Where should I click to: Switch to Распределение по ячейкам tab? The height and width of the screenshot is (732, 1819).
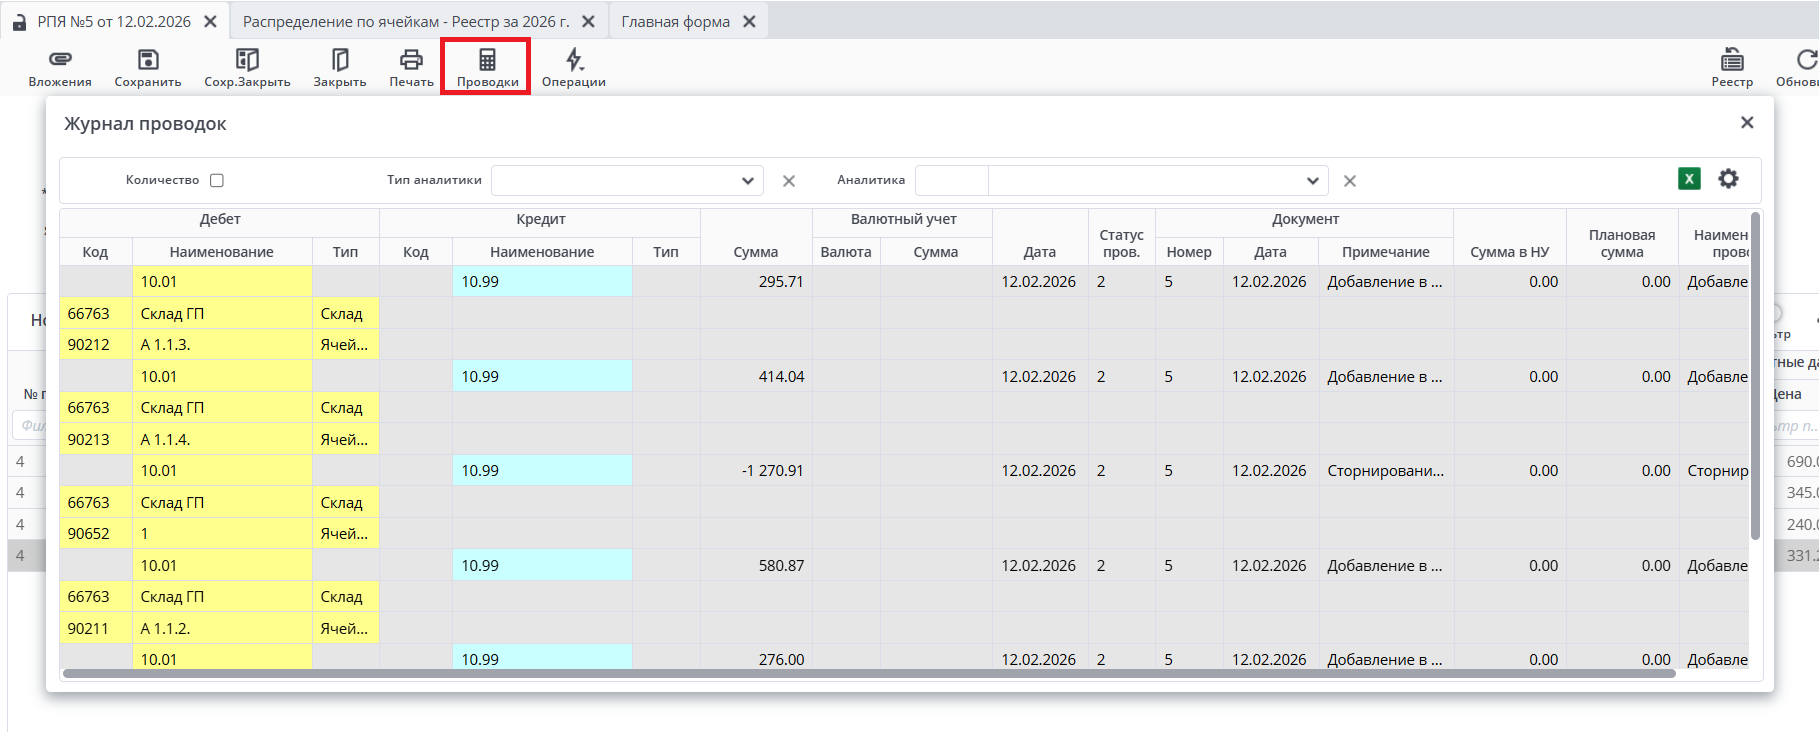[x=406, y=22]
